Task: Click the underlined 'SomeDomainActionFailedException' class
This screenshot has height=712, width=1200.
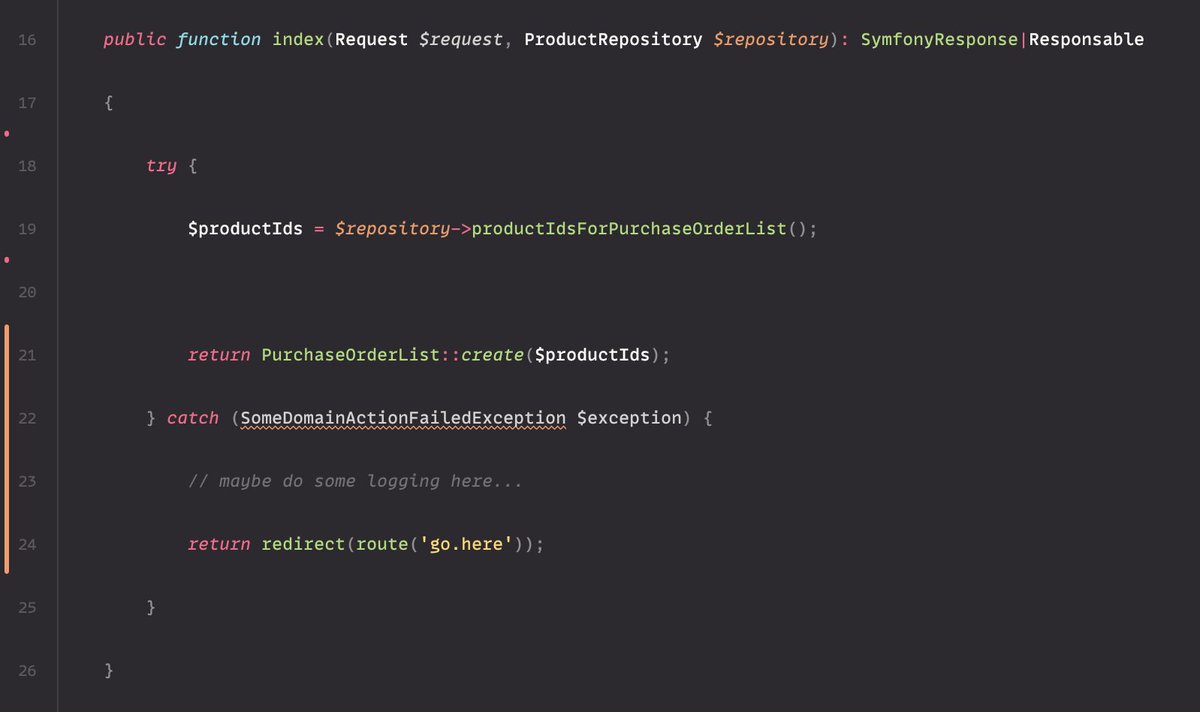Action: tap(403, 418)
